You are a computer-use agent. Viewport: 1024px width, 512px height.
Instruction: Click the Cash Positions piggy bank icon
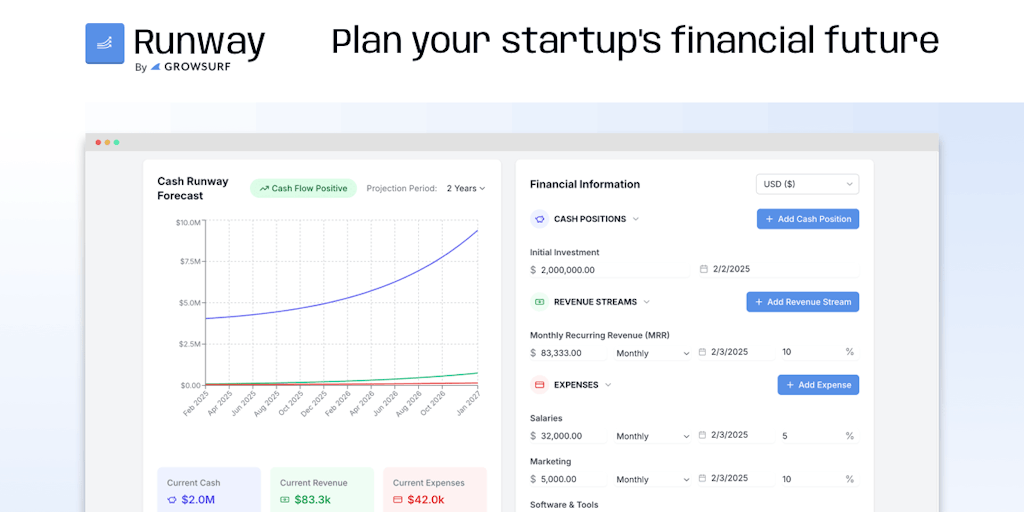tap(539, 219)
